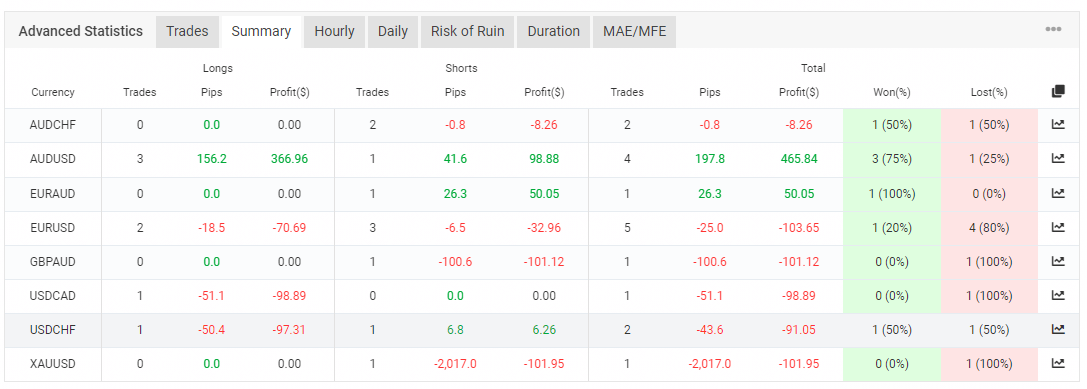Click the Won(%) column header
Screen dimensions: 1087x389
click(892, 92)
